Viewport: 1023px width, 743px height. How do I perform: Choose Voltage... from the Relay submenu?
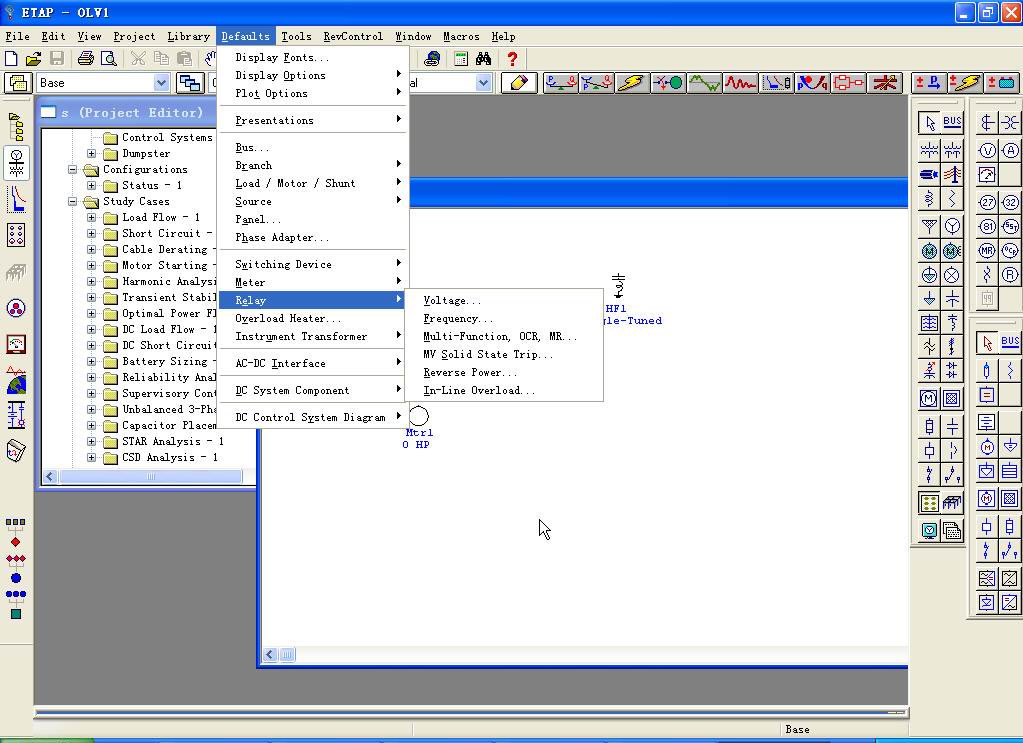pos(504,301)
